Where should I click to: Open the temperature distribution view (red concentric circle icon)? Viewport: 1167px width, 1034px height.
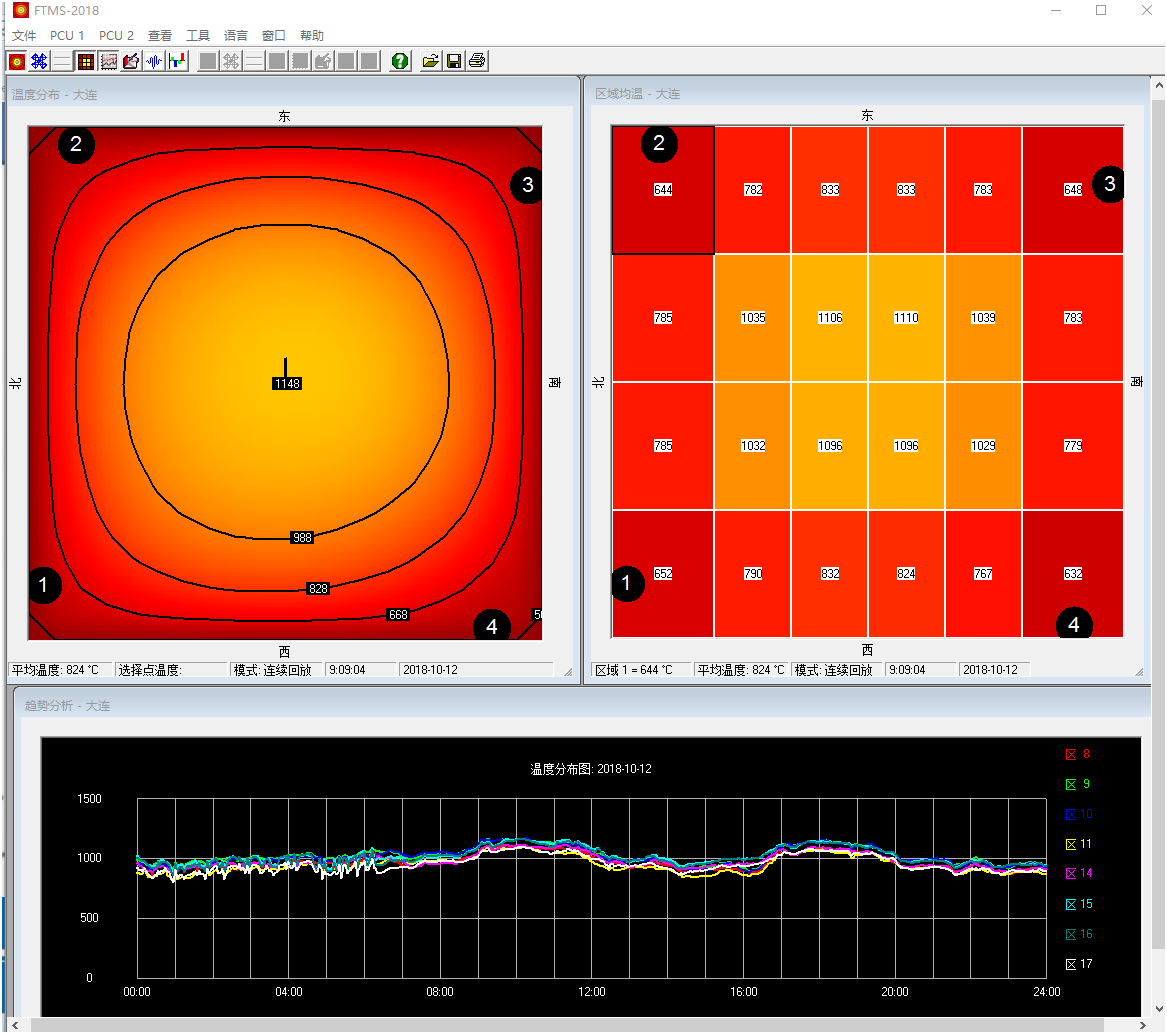(x=16, y=61)
